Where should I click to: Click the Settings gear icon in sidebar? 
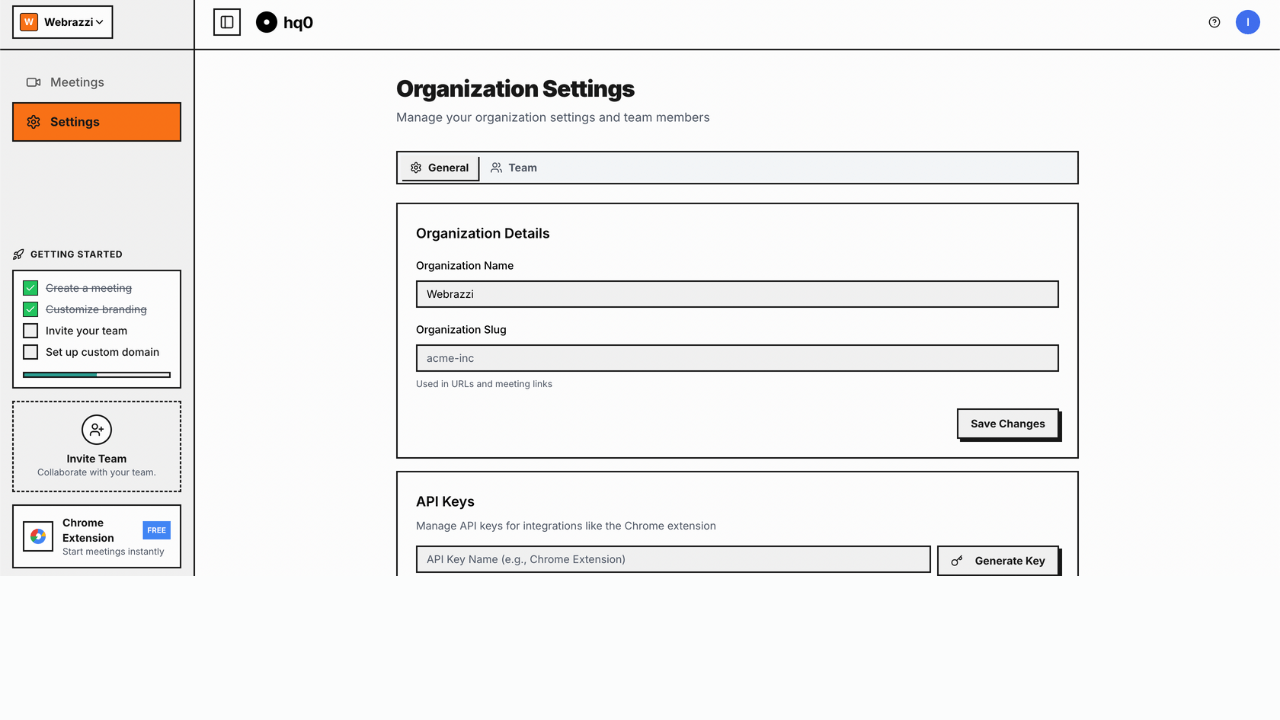click(x=34, y=121)
